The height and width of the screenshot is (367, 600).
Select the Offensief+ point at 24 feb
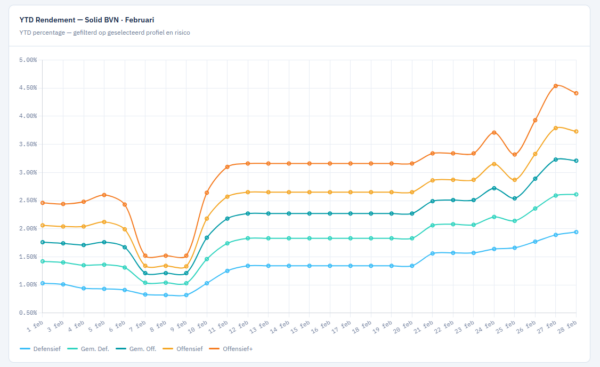tap(494, 132)
